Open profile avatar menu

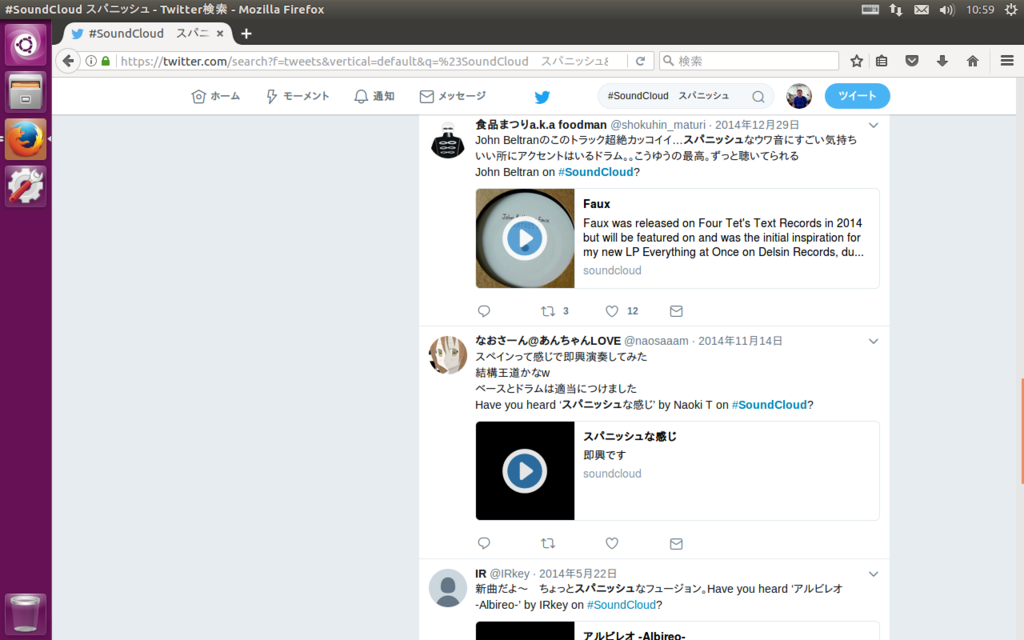pos(799,96)
